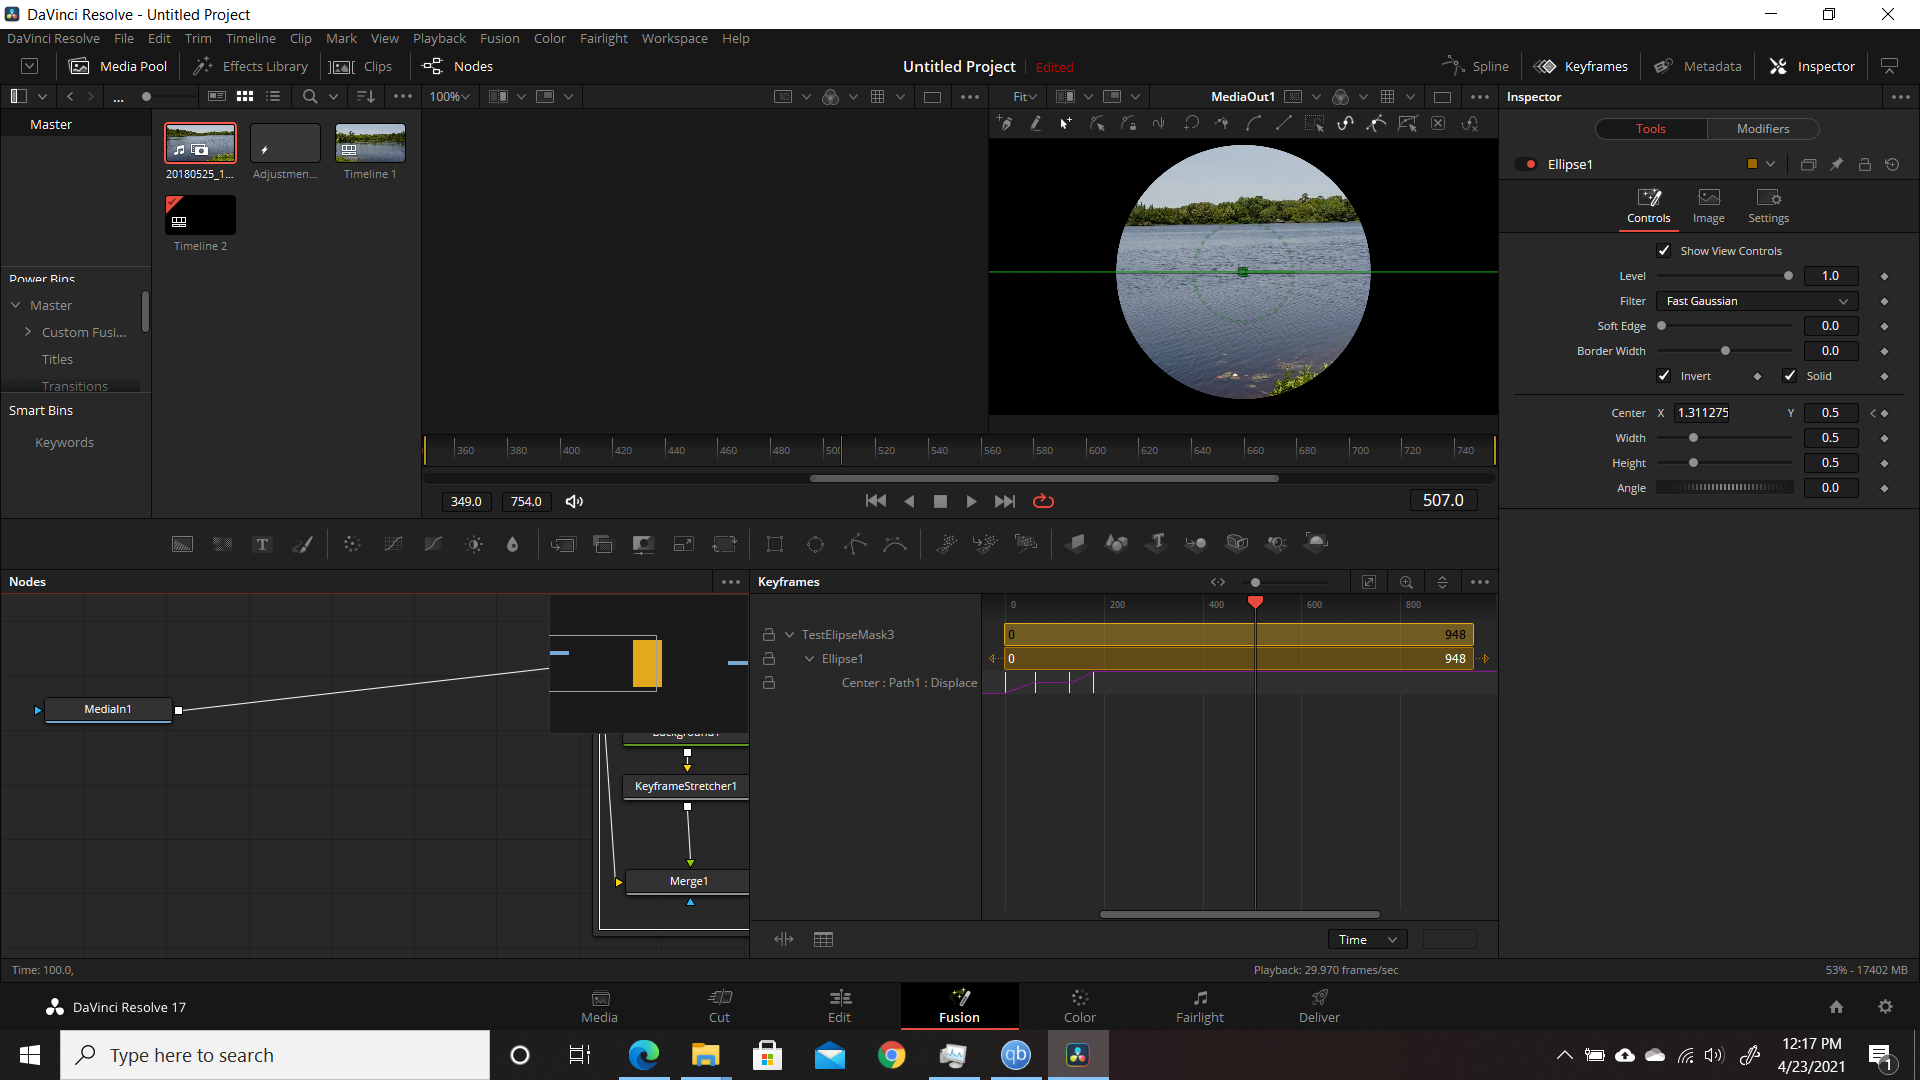Switch to the Modifiers tab
The image size is (1920, 1080).
[1762, 129]
